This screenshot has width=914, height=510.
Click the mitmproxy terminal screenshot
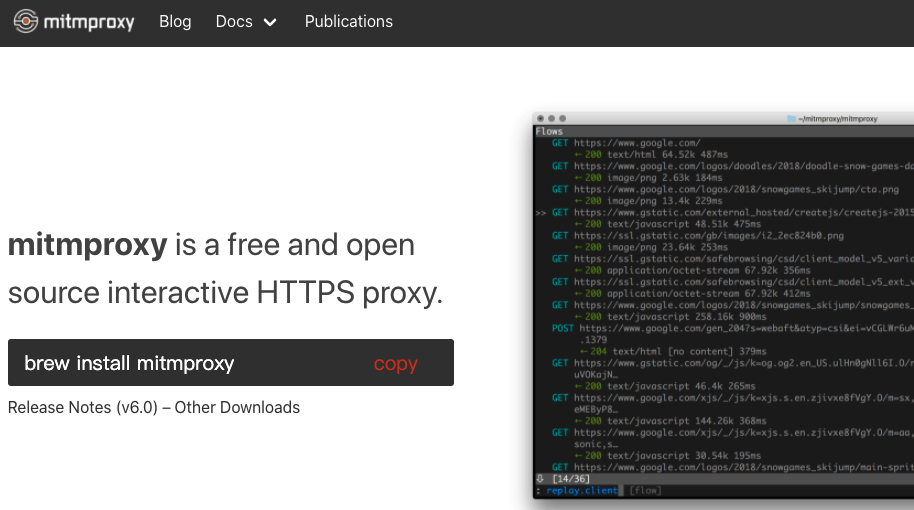pos(723,305)
